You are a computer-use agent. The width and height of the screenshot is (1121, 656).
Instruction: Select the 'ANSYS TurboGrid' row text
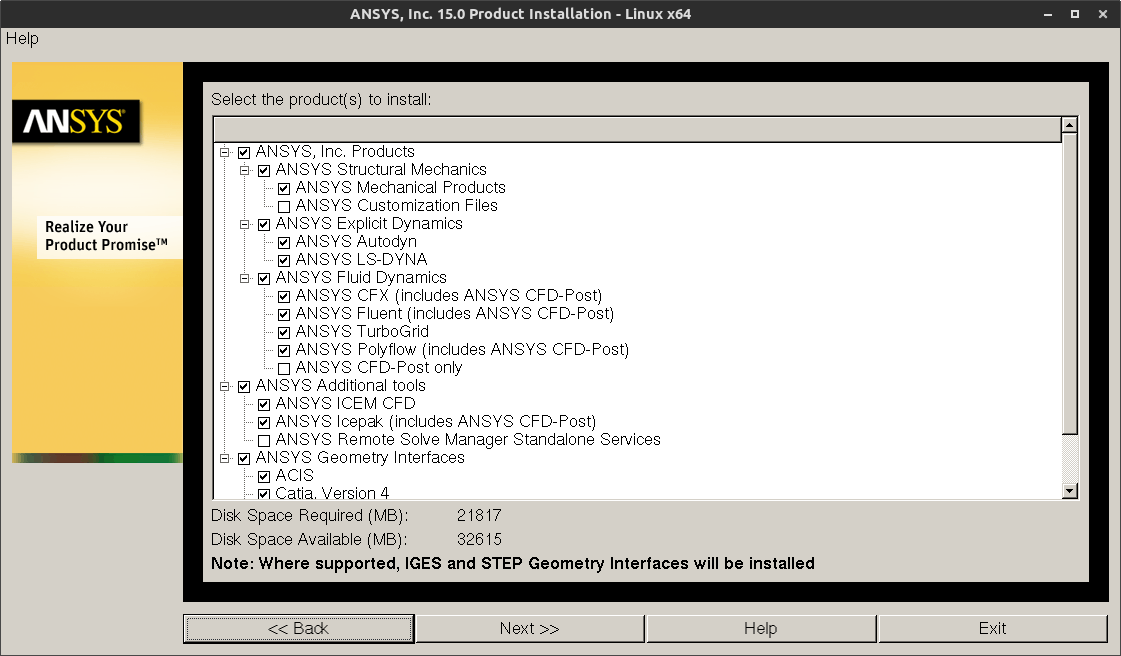click(x=362, y=332)
